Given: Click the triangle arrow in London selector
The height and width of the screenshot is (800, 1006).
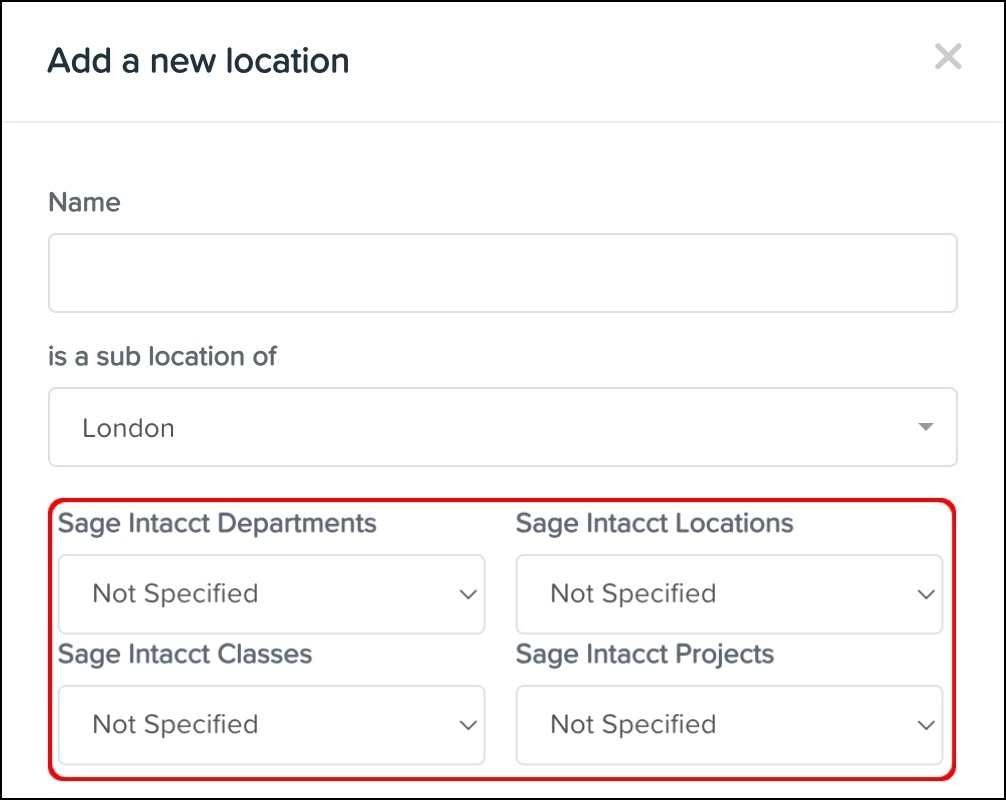Looking at the screenshot, I should (x=925, y=428).
